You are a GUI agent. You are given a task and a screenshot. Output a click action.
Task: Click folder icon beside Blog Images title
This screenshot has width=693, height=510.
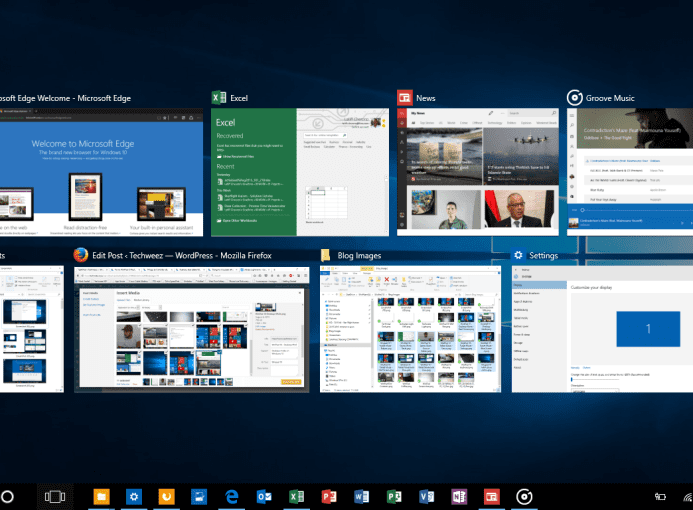tap(326, 255)
